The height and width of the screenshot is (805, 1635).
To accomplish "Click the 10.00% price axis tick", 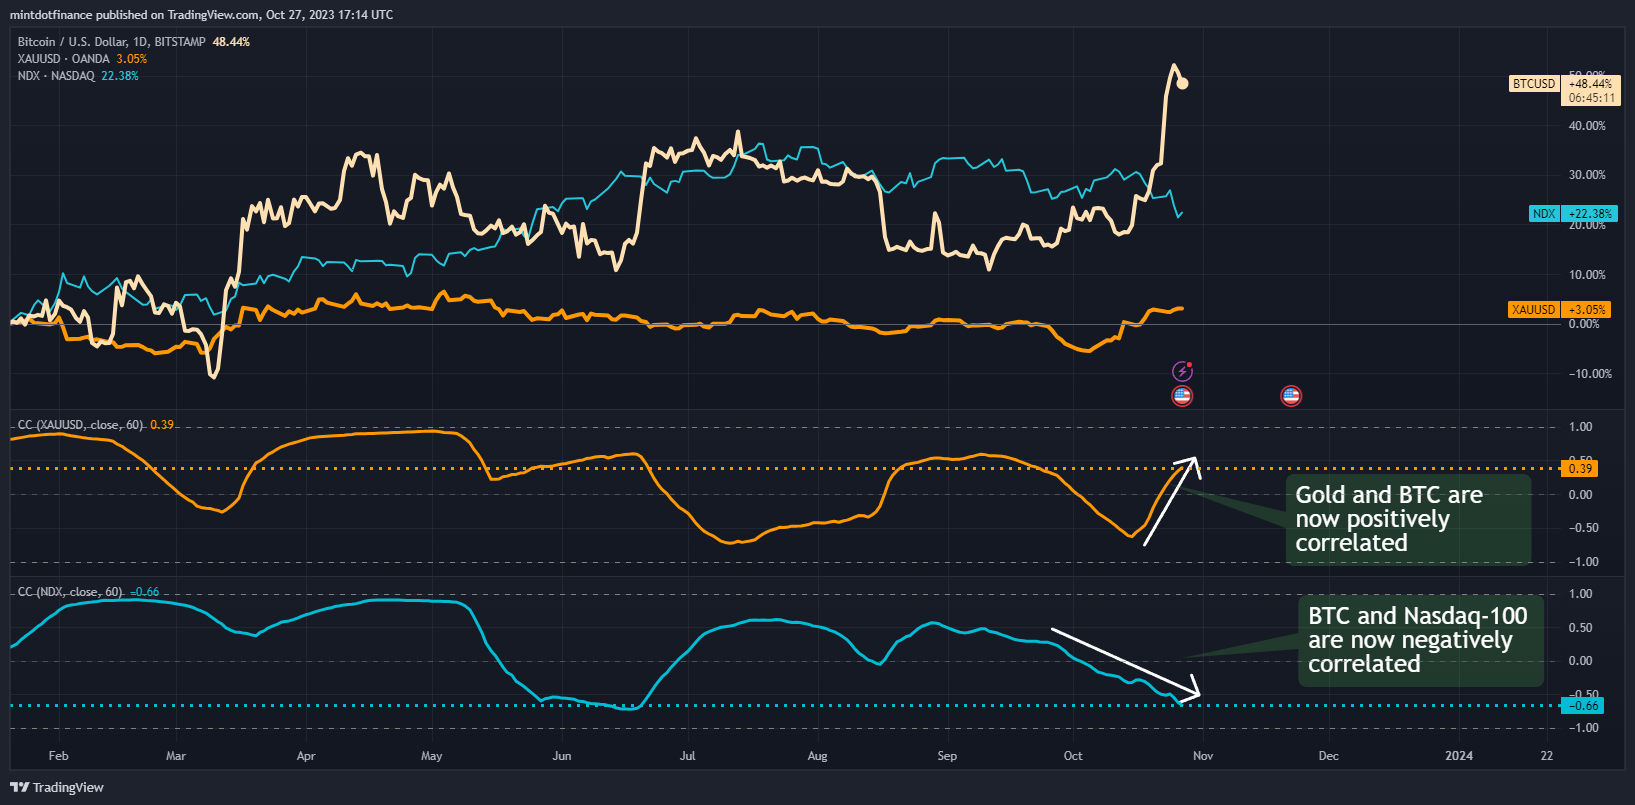I will pos(1588,275).
